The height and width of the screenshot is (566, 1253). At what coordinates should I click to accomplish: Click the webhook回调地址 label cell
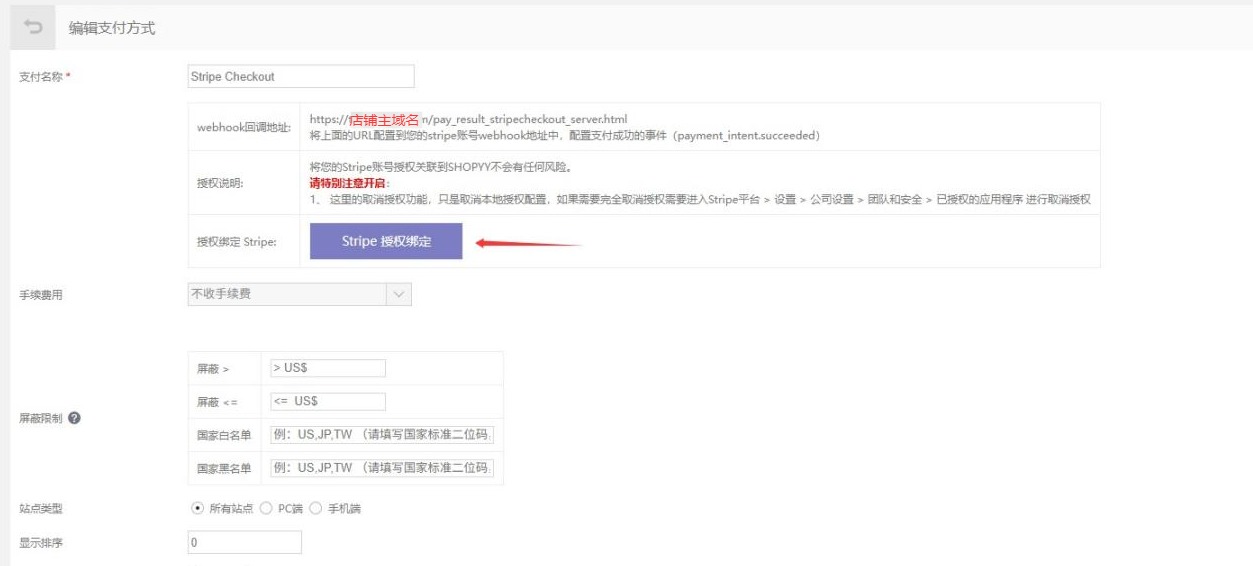(x=244, y=127)
